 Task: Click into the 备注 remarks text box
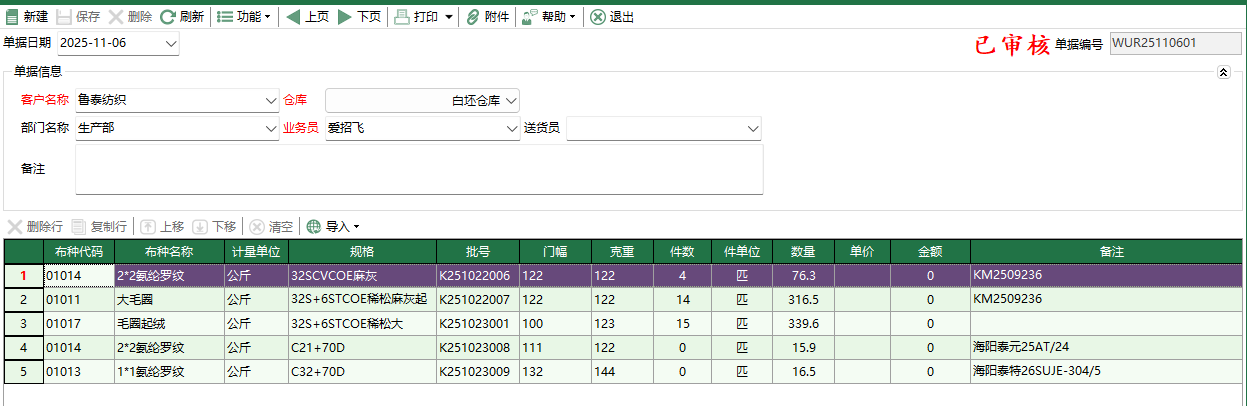click(x=419, y=169)
